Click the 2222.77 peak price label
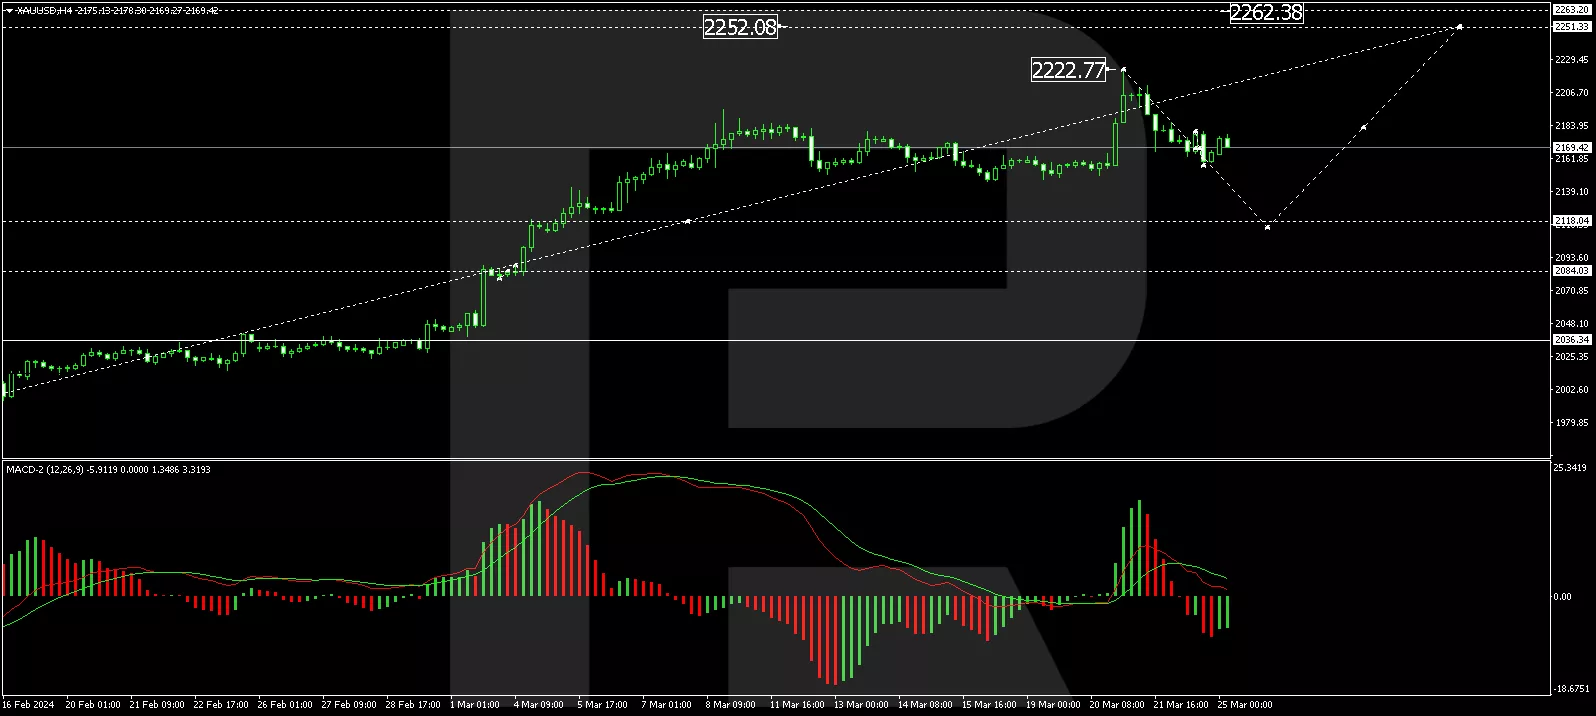This screenshot has width=1596, height=716. point(1069,70)
